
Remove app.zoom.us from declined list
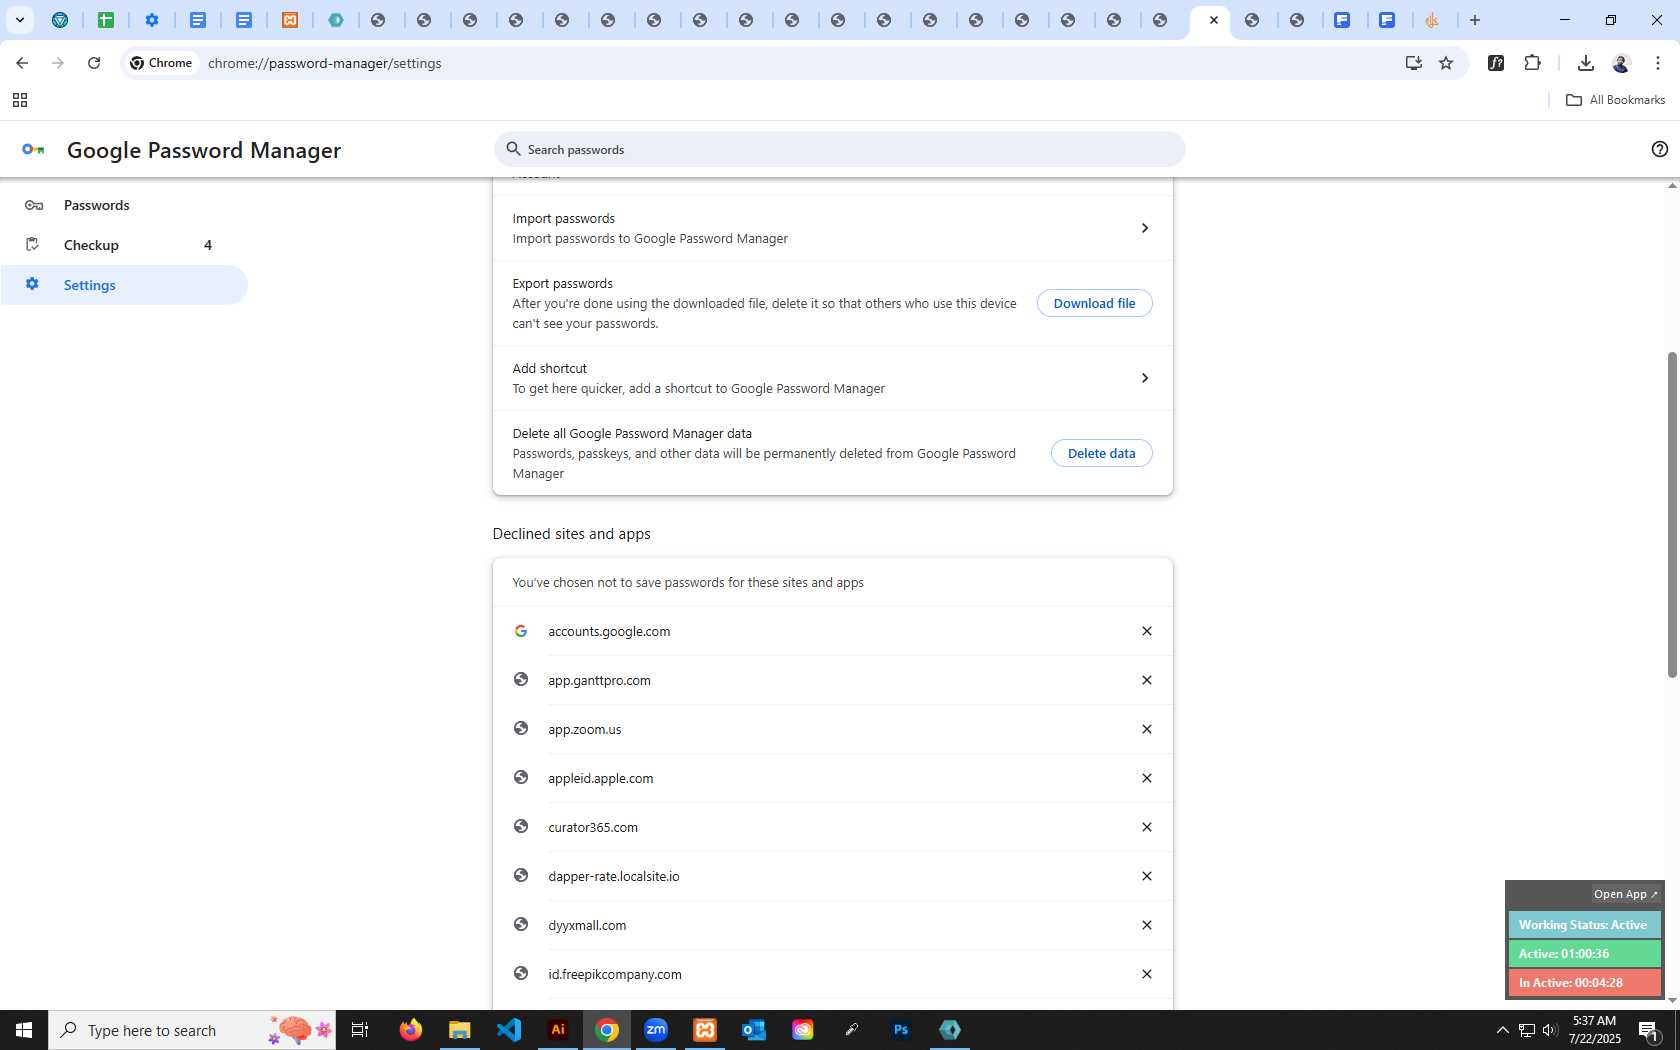(1147, 729)
